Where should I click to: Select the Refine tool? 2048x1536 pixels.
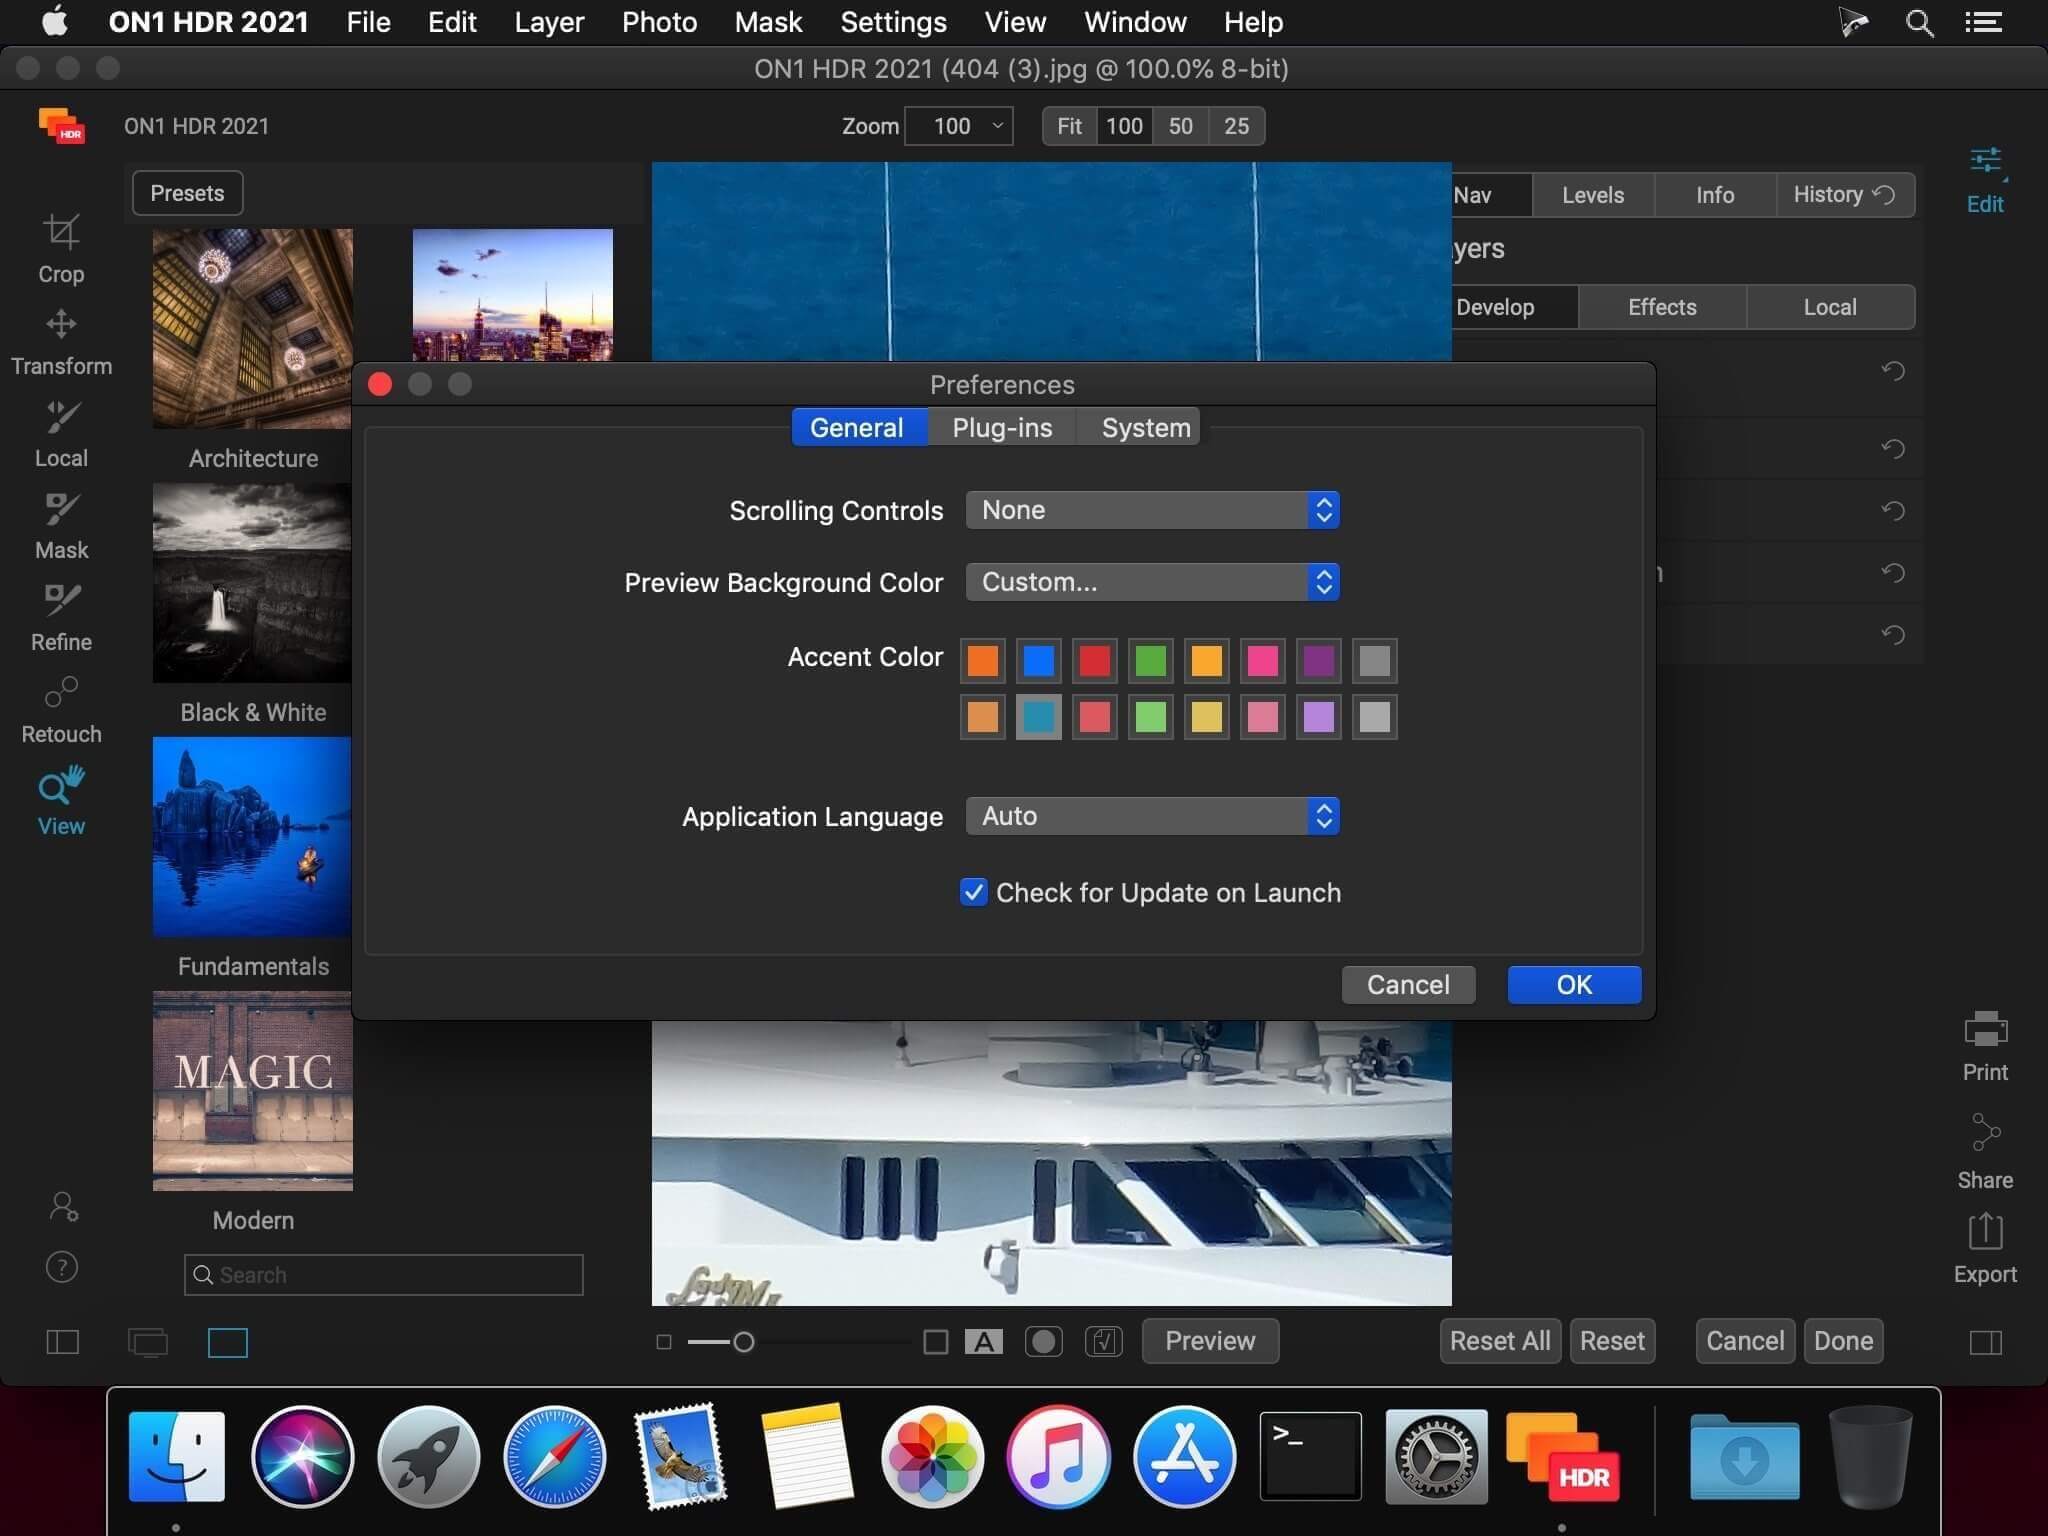61,618
